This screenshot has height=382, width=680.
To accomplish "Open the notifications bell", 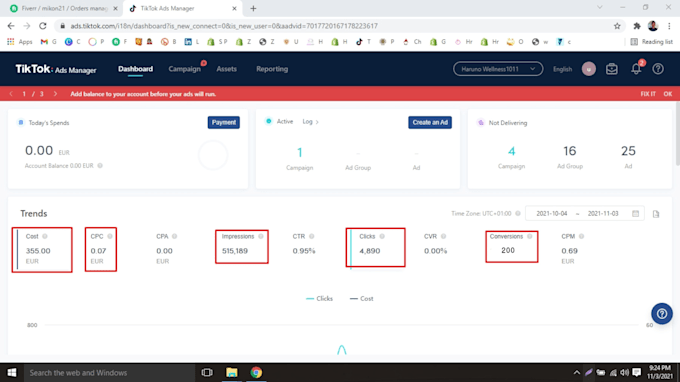I will 636,69.
